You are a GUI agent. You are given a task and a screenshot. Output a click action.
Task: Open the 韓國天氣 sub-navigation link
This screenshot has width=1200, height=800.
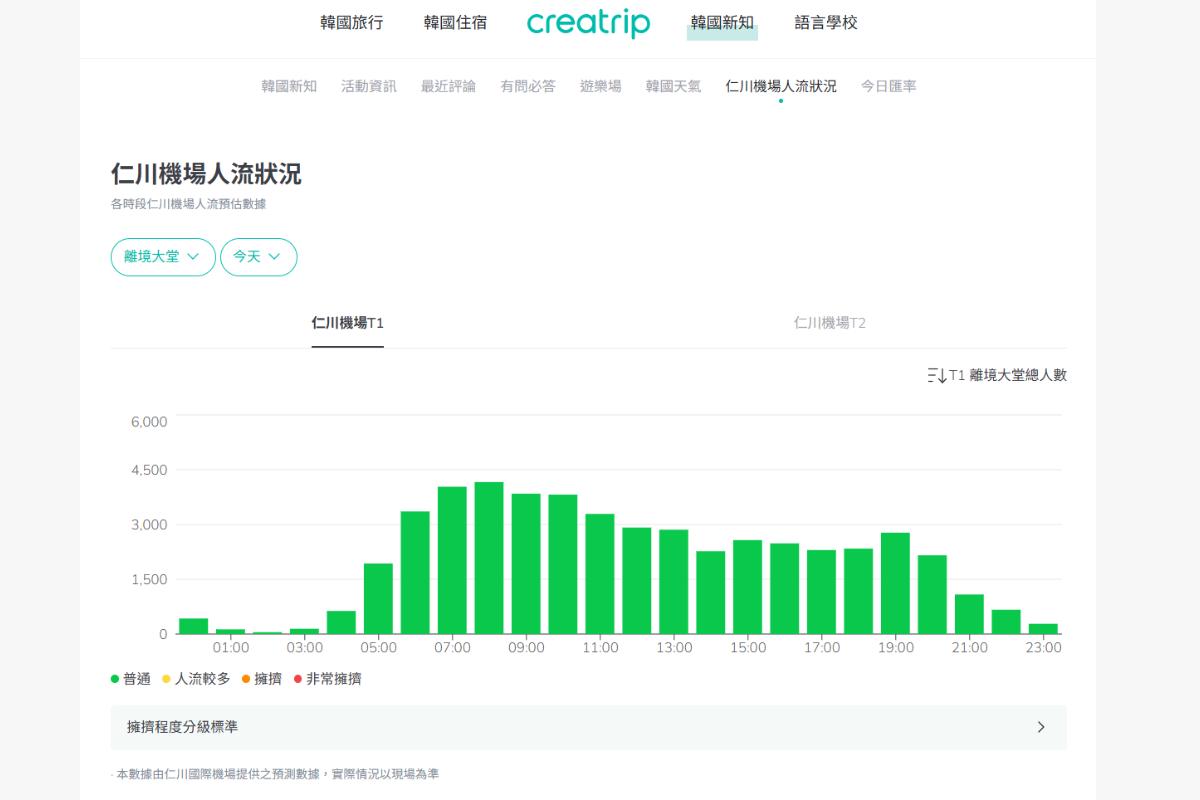[x=673, y=86]
